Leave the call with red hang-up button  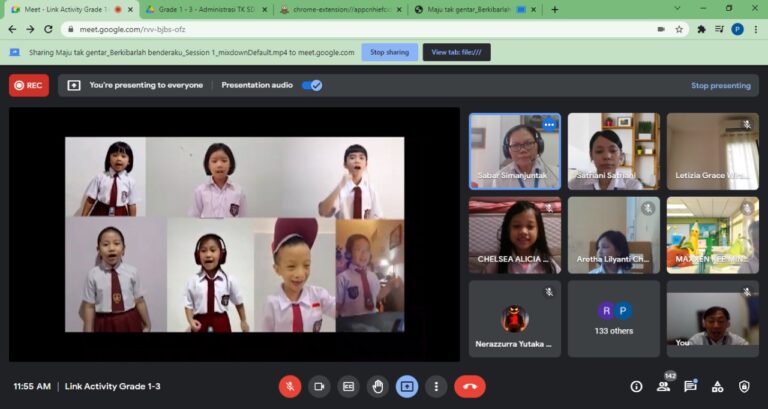(x=469, y=386)
